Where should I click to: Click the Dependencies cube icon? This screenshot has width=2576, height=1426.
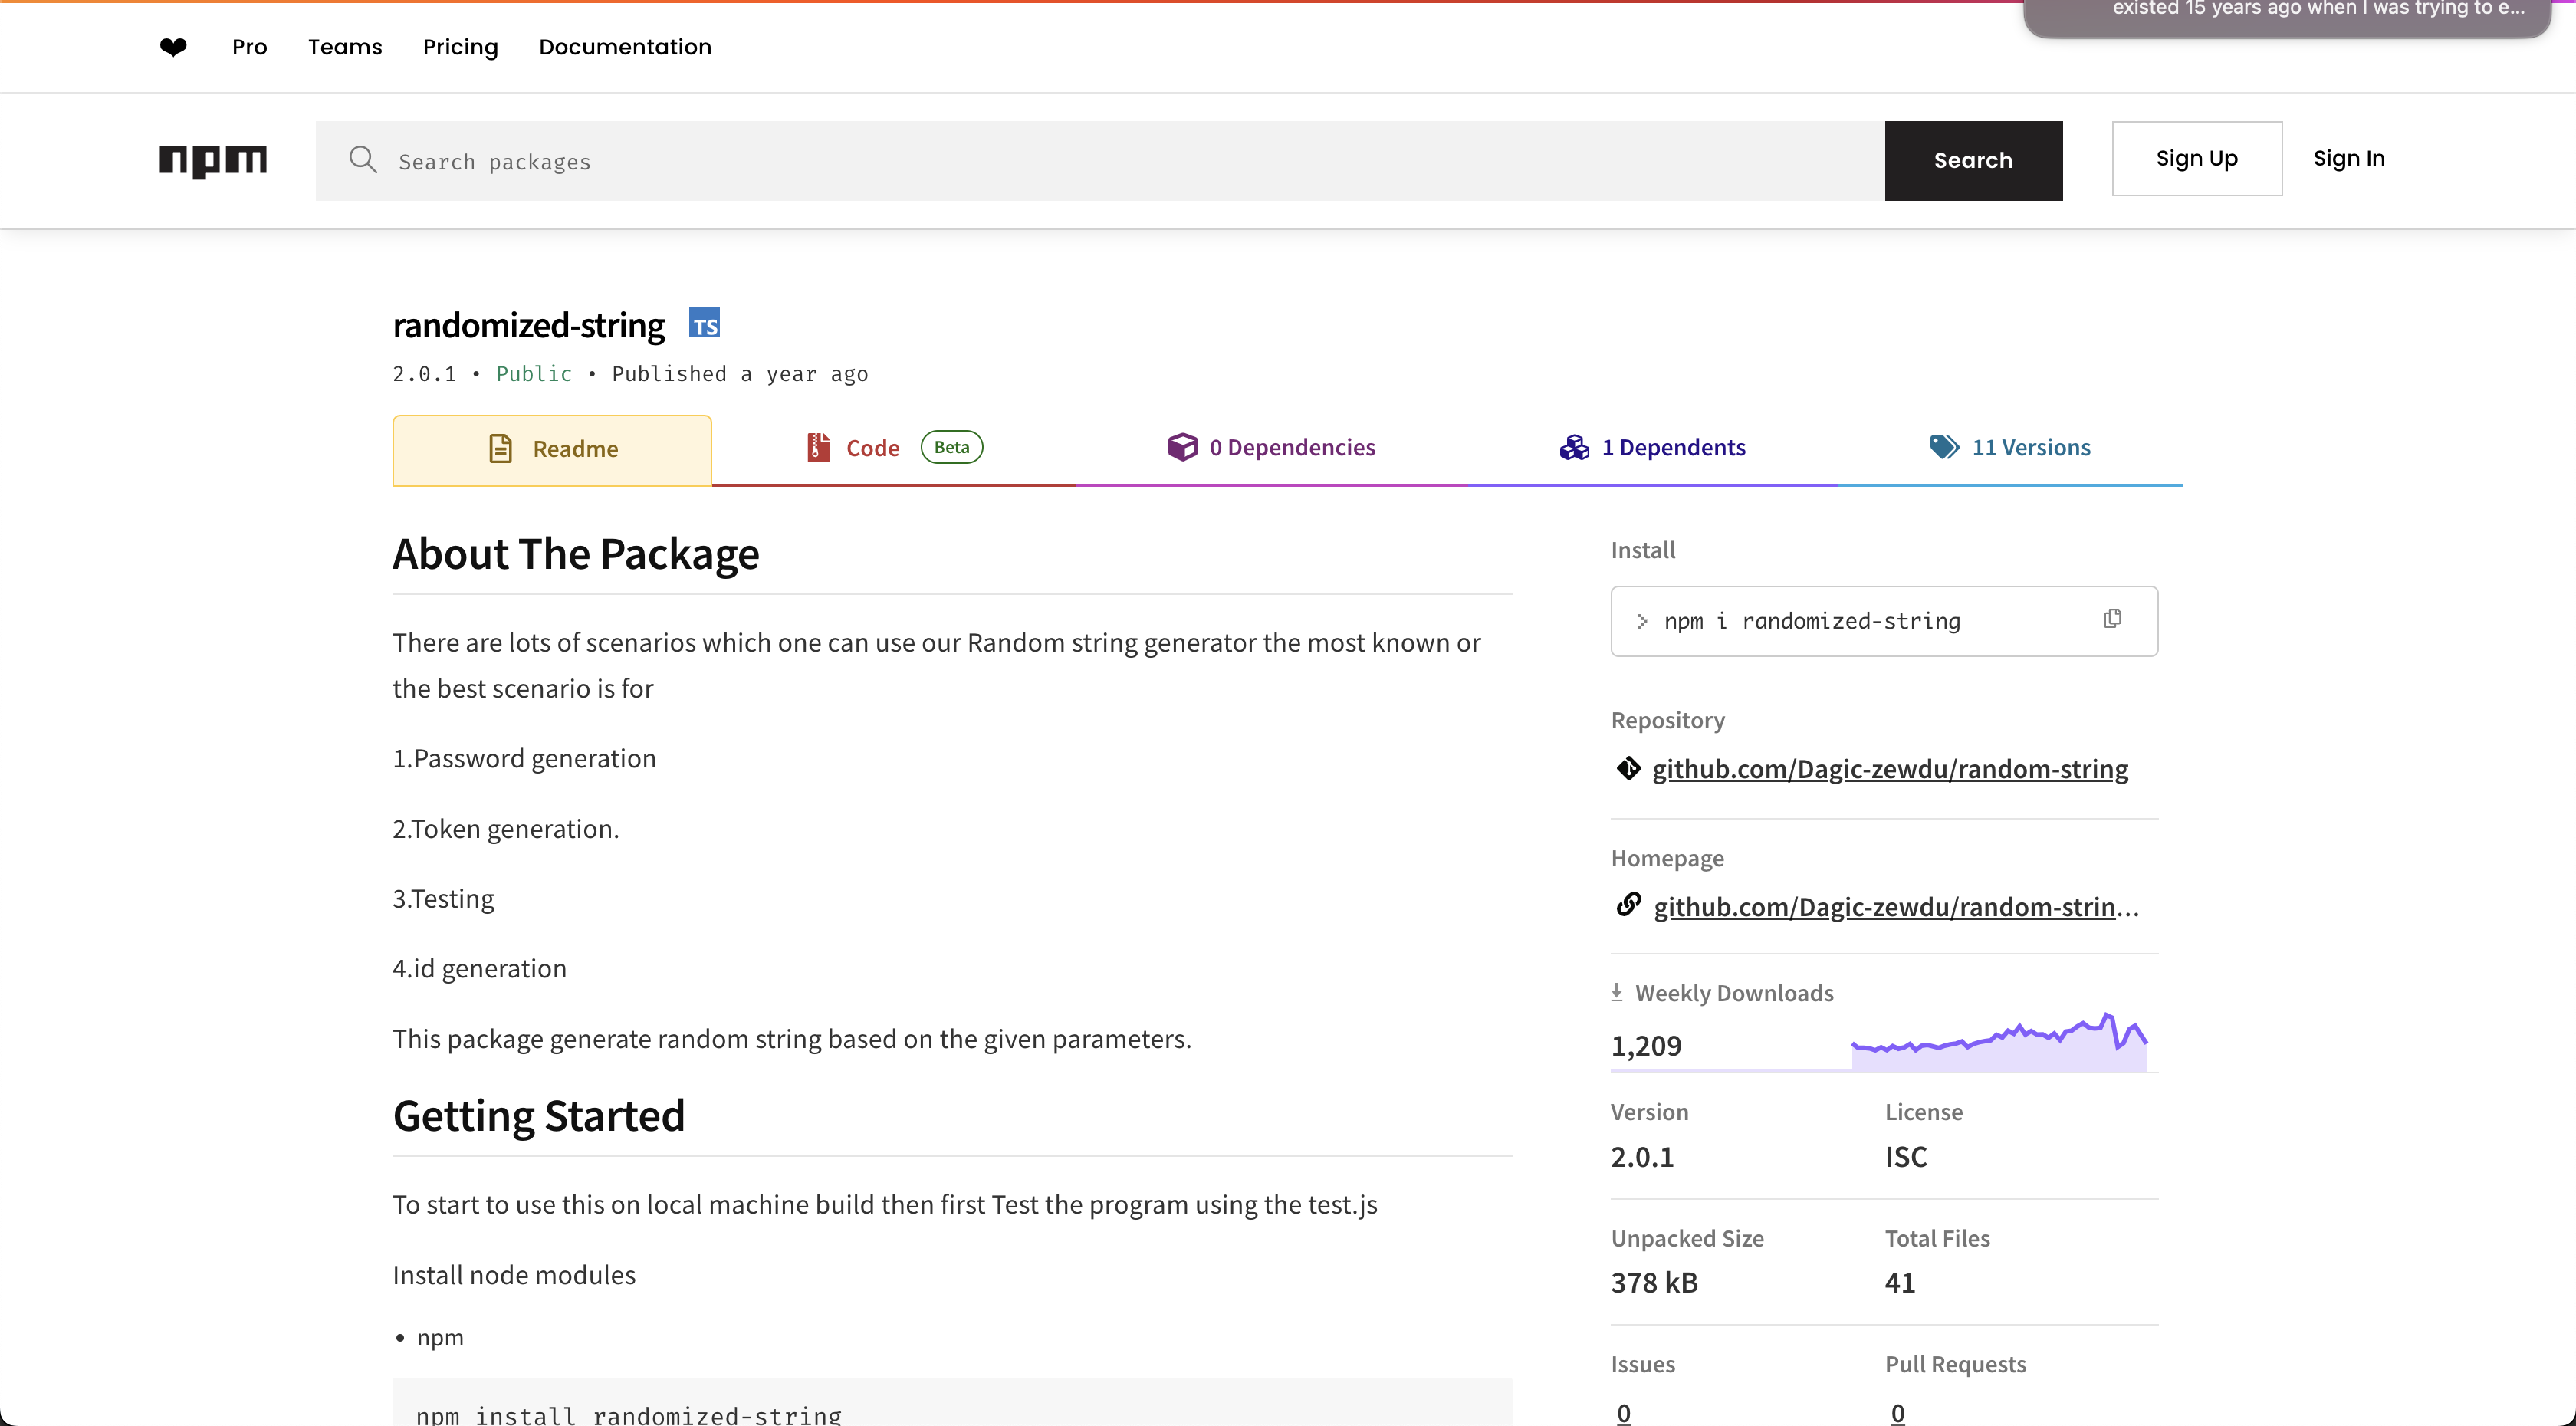tap(1182, 447)
